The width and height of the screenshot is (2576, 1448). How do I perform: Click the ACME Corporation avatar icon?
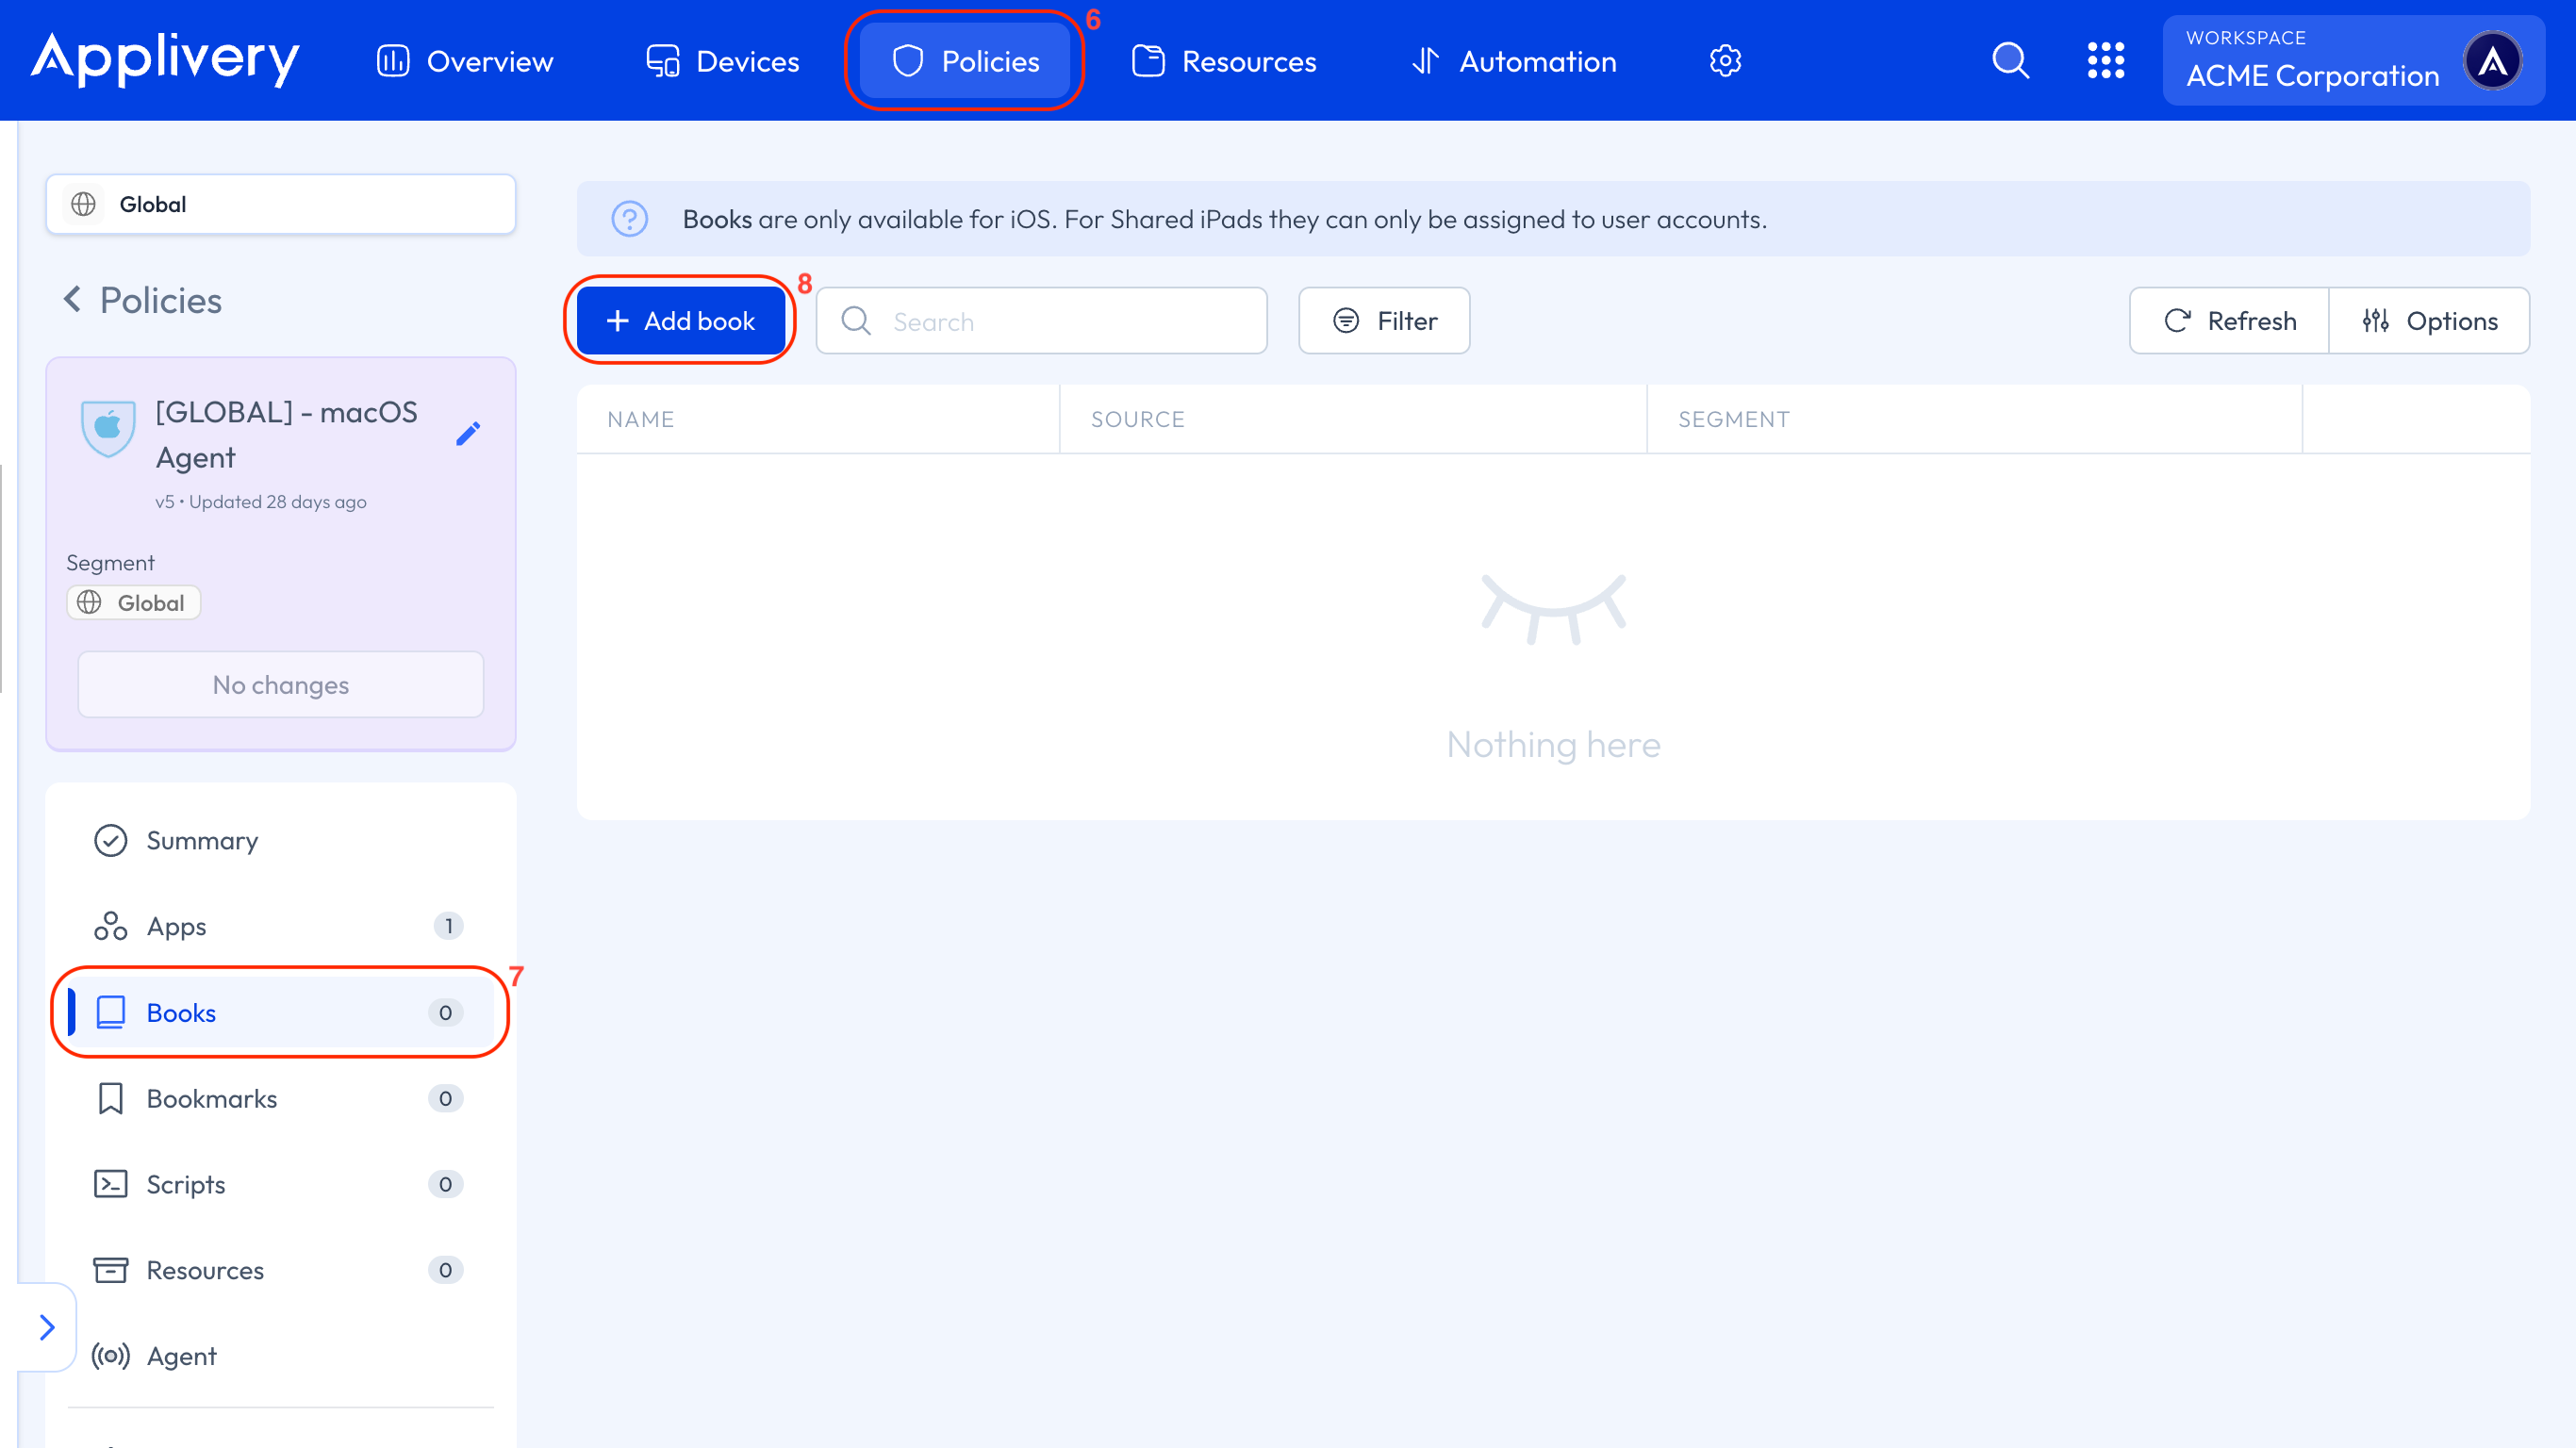tap(2492, 61)
